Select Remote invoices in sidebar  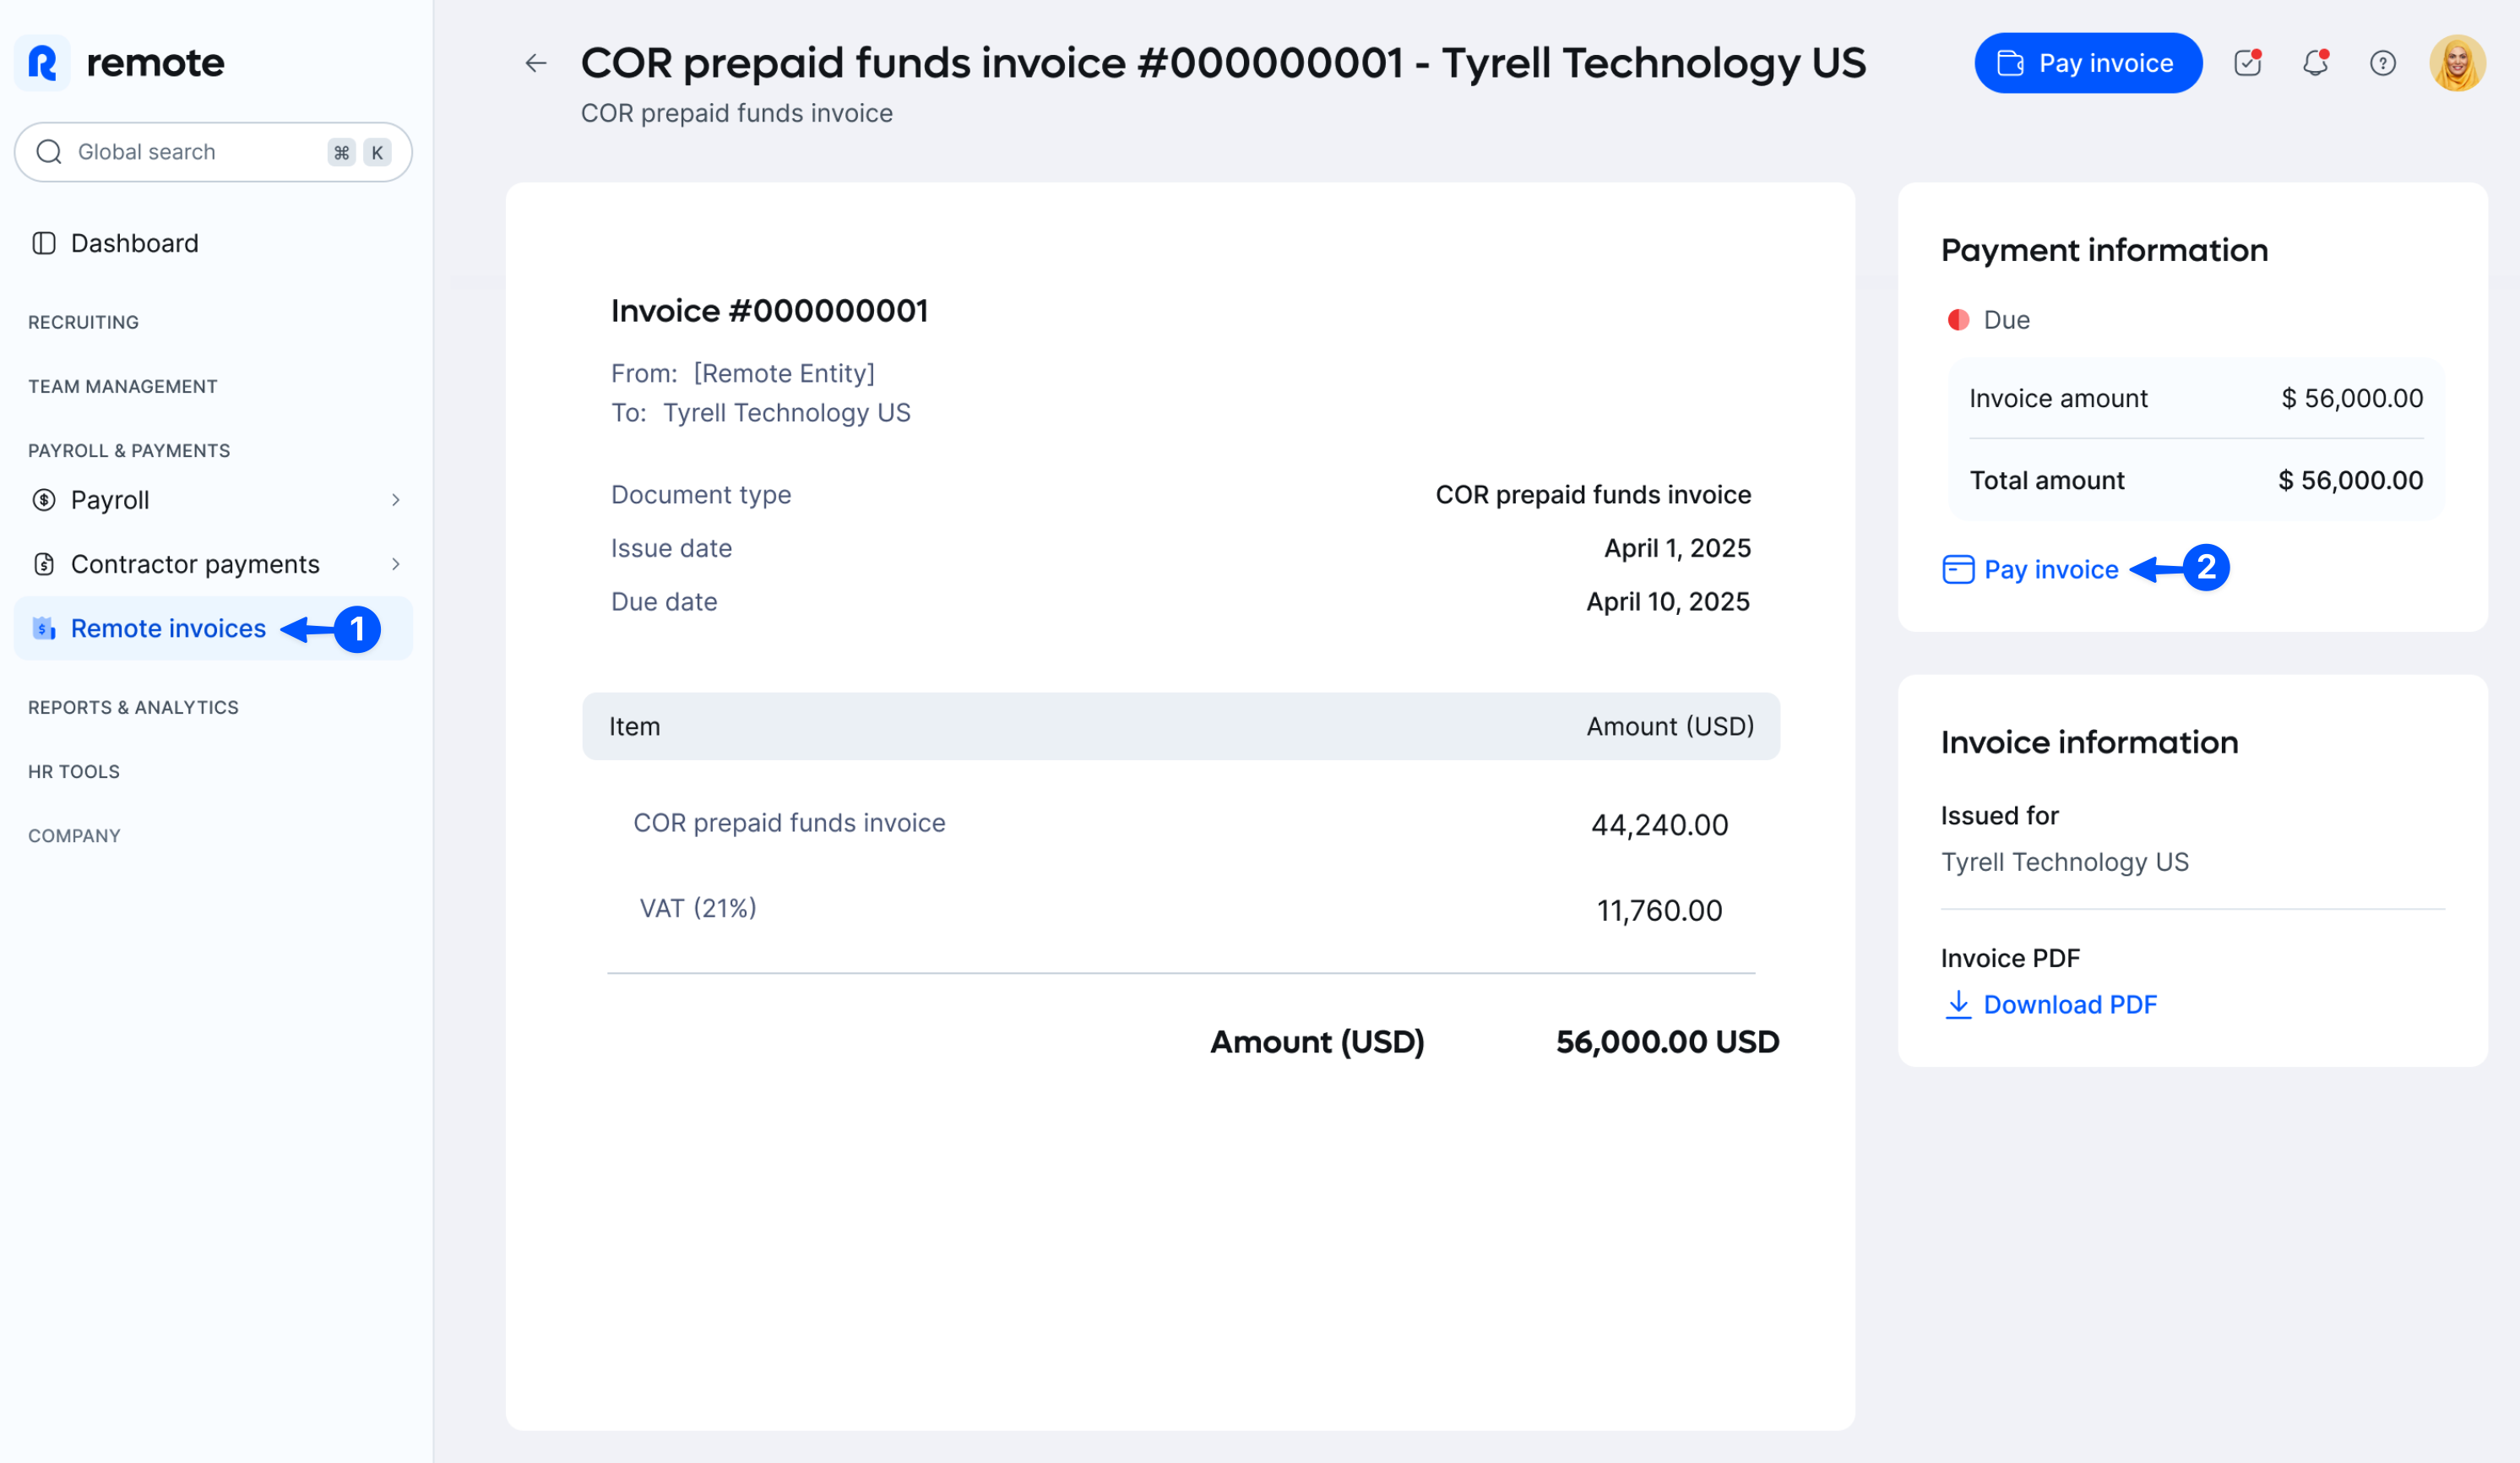(x=213, y=628)
